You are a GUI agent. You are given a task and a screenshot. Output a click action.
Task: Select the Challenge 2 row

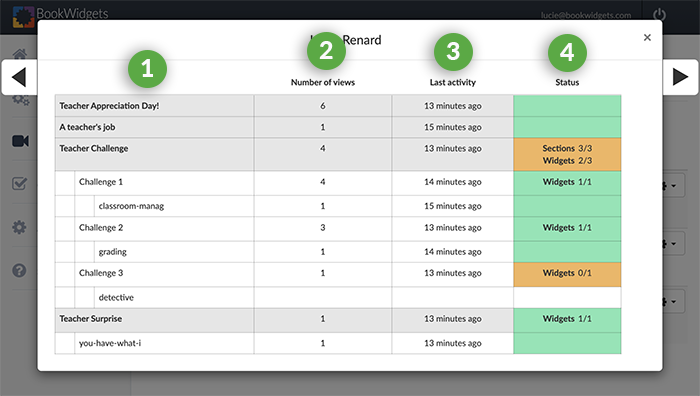coord(338,229)
